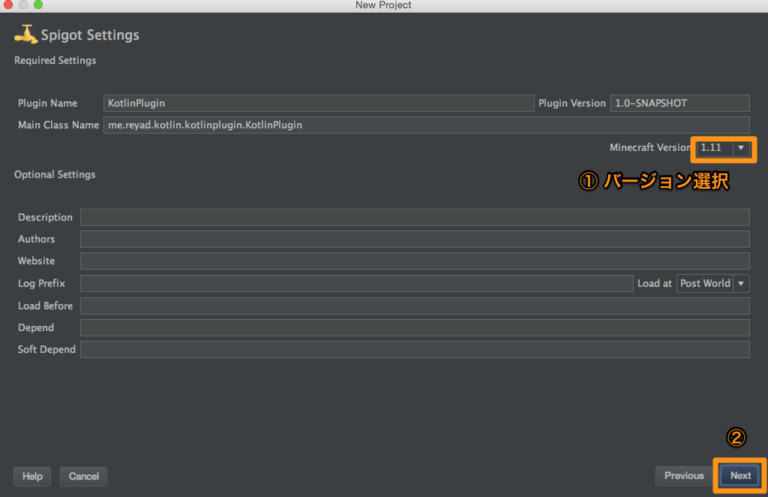Click into the Description field

[415, 217]
